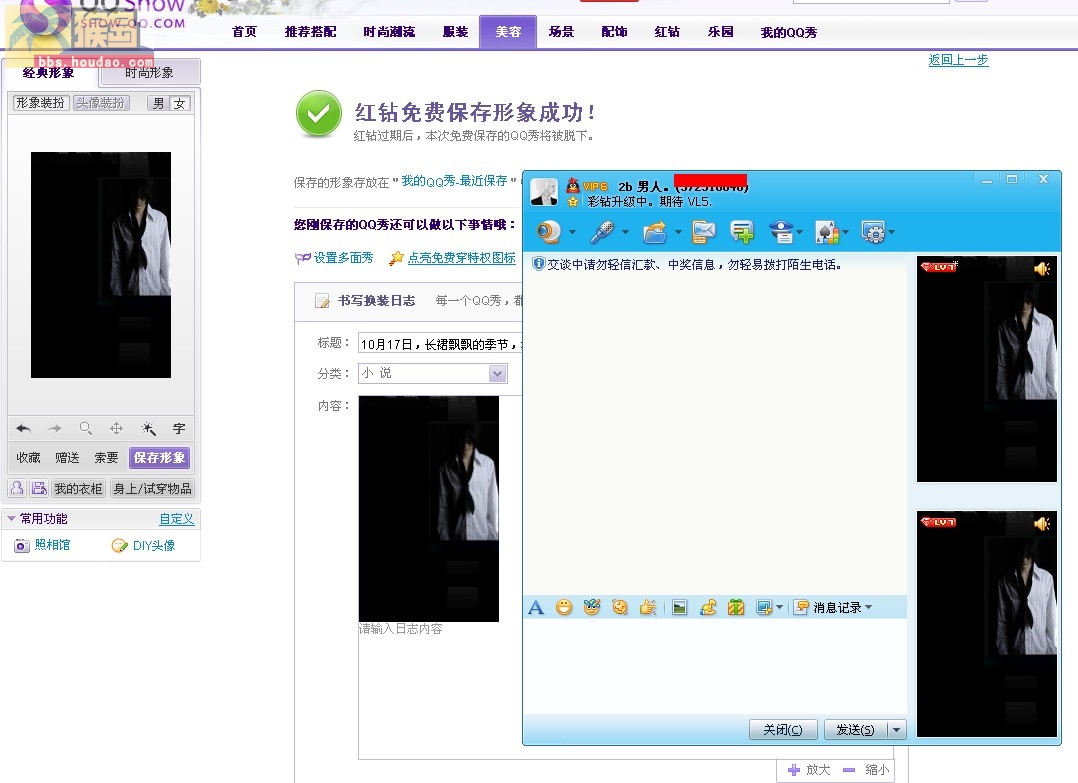Open the 我的QQ秀-最近保存 link
This screenshot has height=783, width=1078.
pos(454,181)
